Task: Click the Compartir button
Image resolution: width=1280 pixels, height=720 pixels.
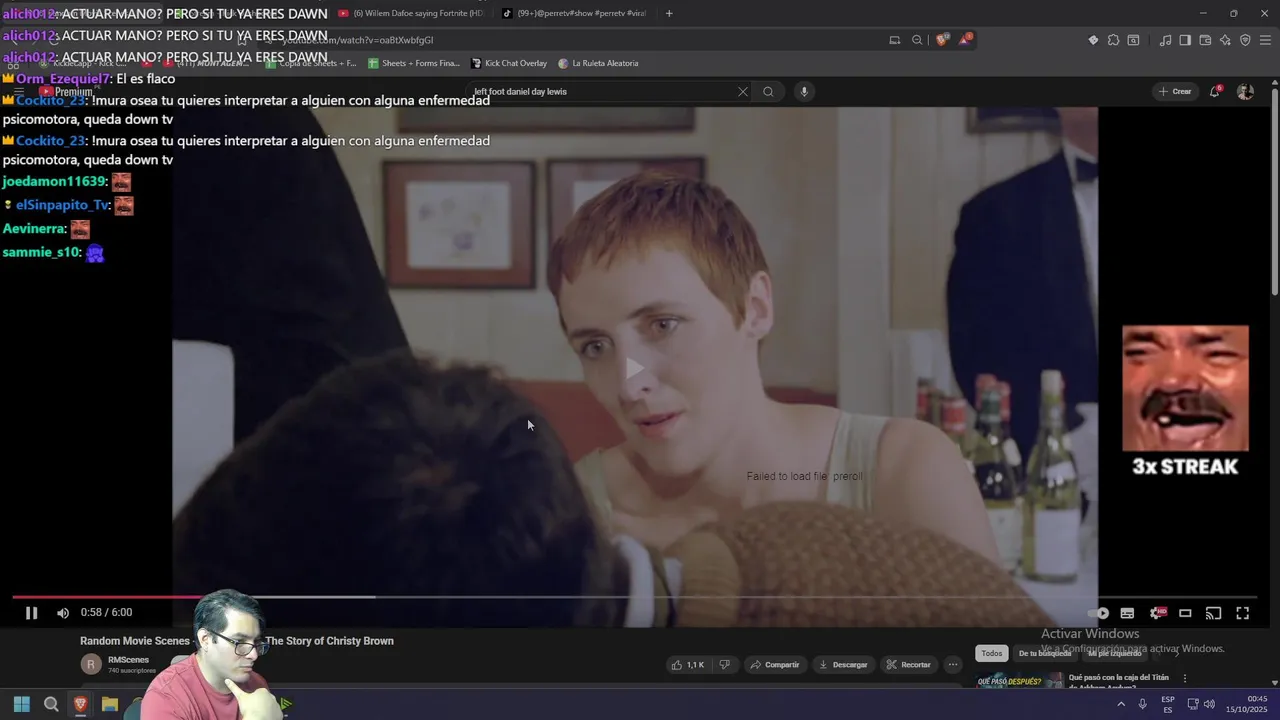Action: pos(775,665)
